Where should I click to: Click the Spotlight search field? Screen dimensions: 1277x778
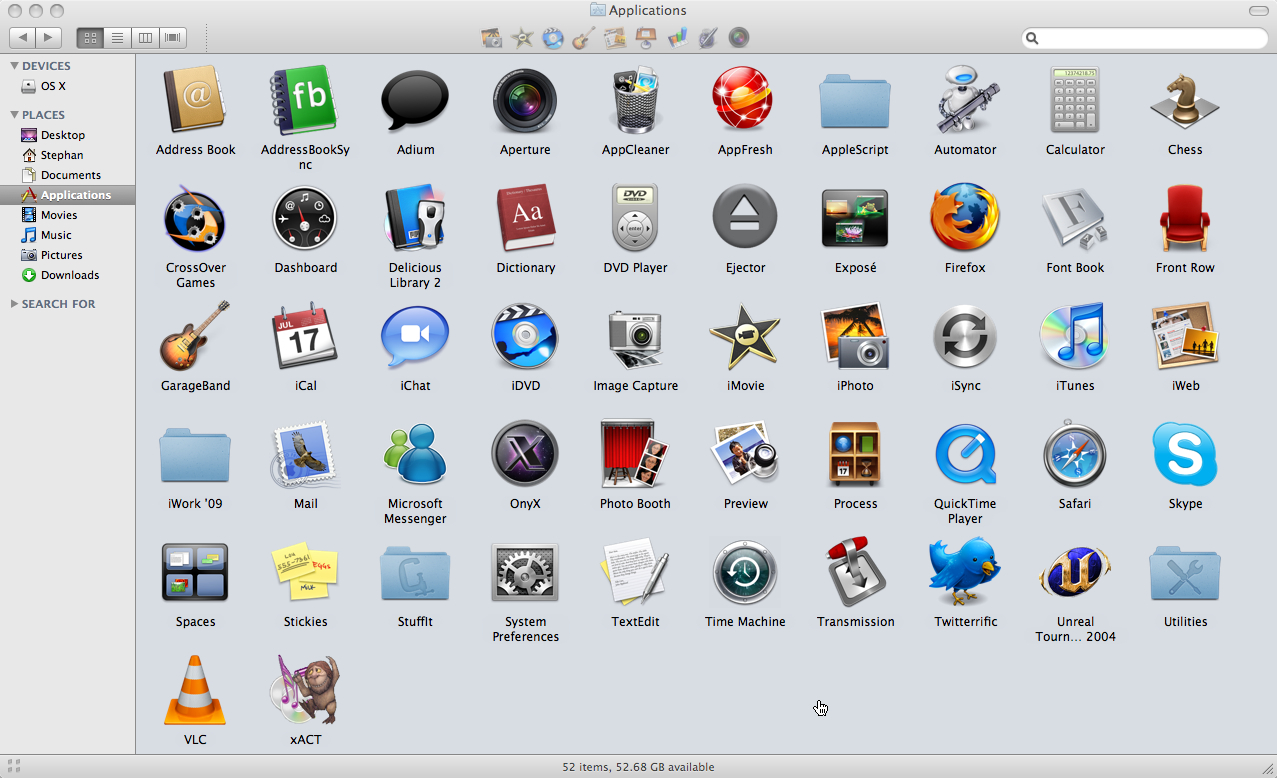[x=1145, y=38]
